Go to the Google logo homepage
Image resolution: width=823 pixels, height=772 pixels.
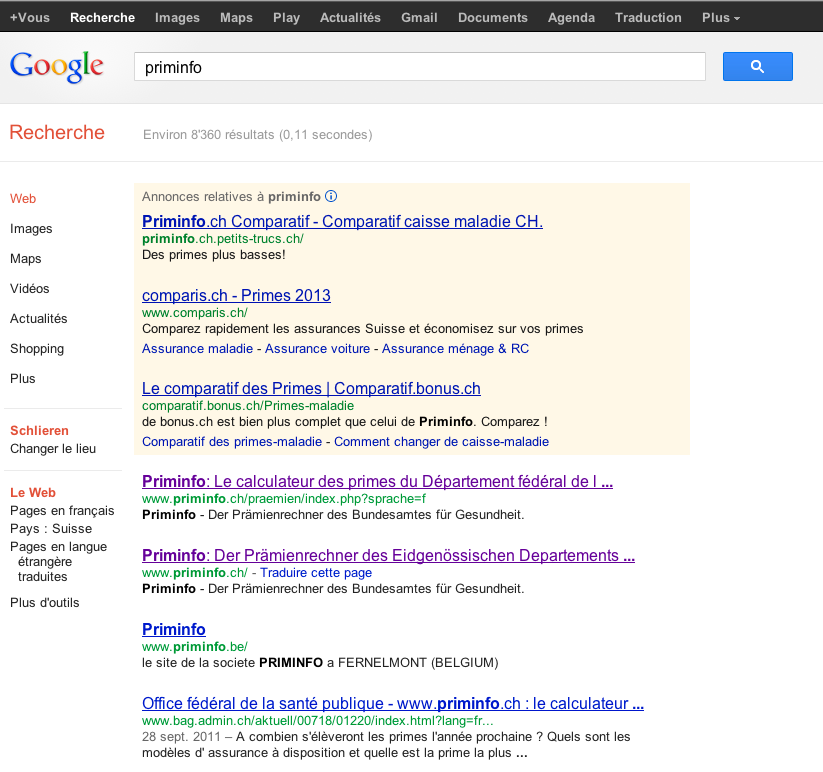pos(57,67)
